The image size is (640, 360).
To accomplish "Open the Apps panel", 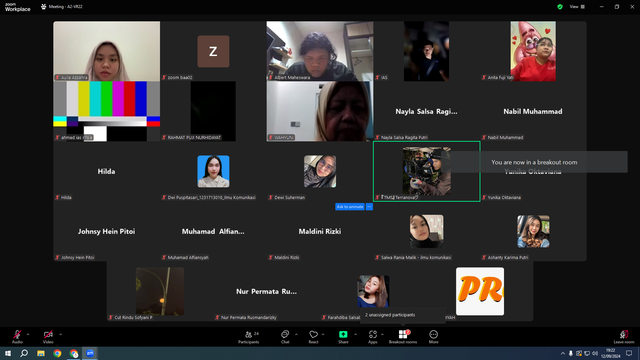I will point(373,337).
